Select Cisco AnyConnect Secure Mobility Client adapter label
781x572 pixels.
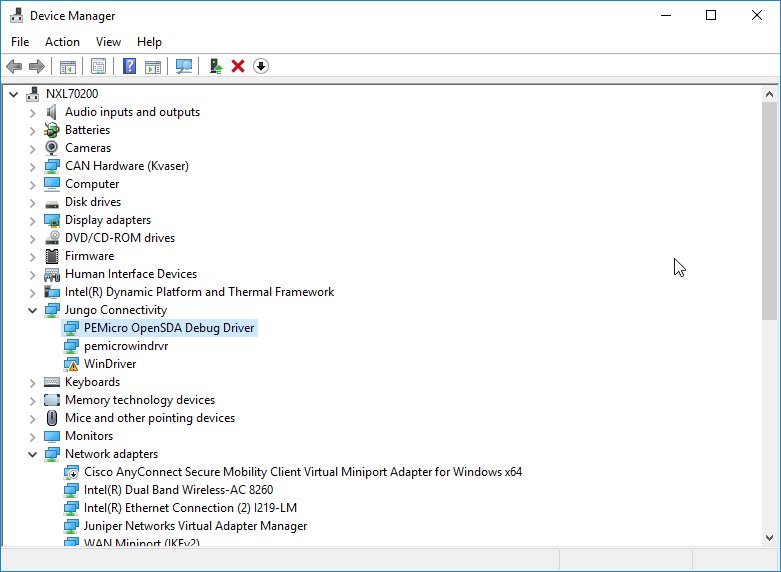(x=303, y=472)
